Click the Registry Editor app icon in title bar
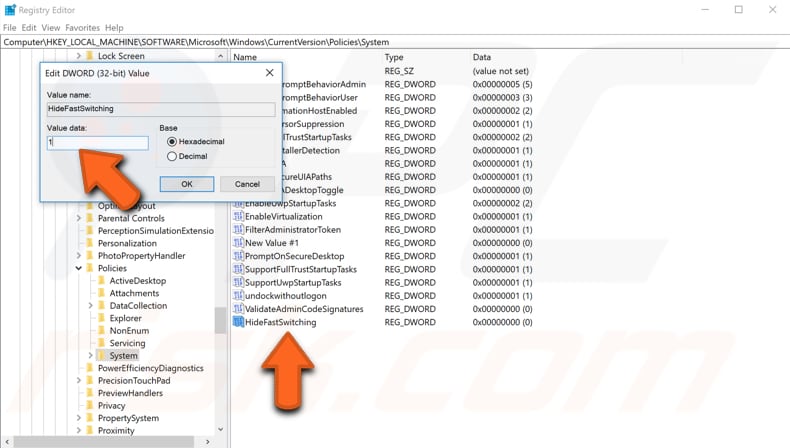 (10, 10)
